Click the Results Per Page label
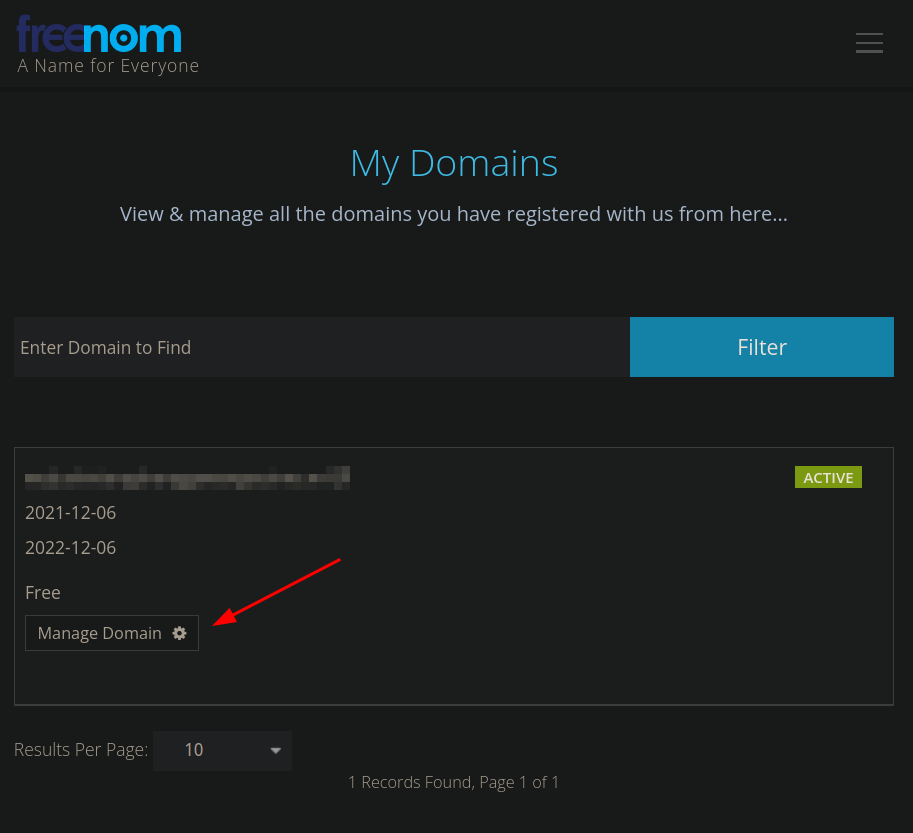 [x=81, y=750]
